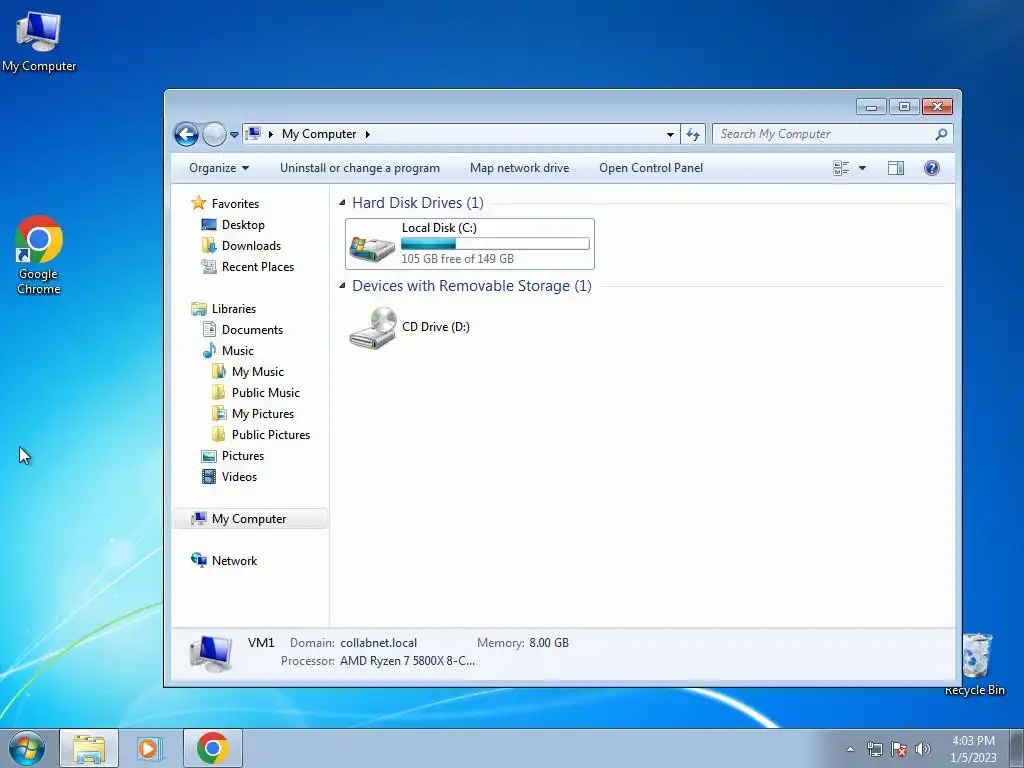Click the Refresh button beside address bar
The width and height of the screenshot is (1024, 768).
[693, 135]
